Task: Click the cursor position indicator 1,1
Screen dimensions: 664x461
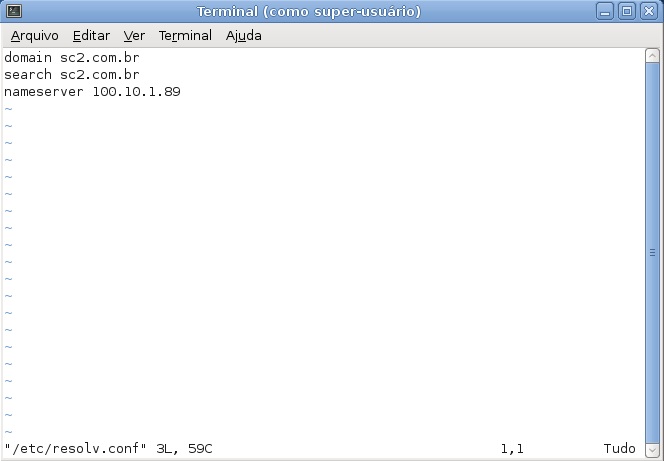Action: 512,449
